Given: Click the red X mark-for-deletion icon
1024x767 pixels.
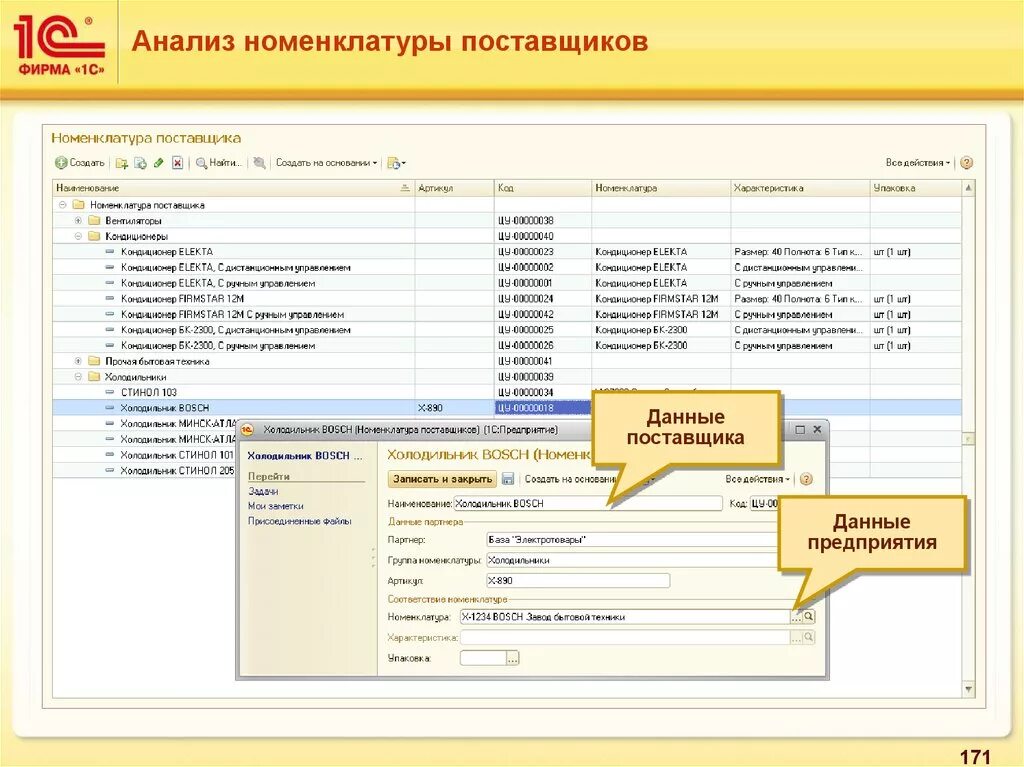Looking at the screenshot, I should click(177, 163).
